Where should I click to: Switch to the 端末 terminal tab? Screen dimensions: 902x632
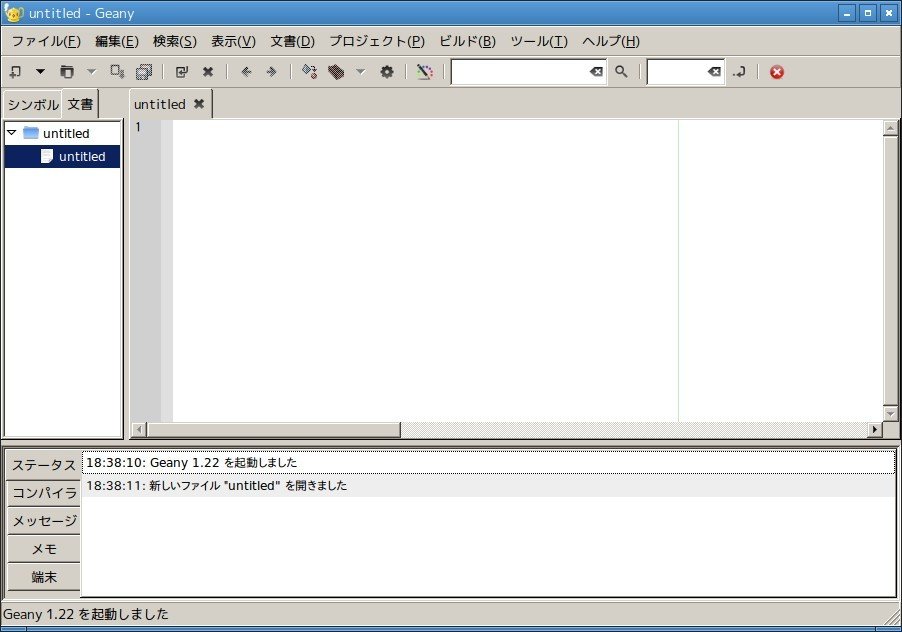(x=44, y=577)
